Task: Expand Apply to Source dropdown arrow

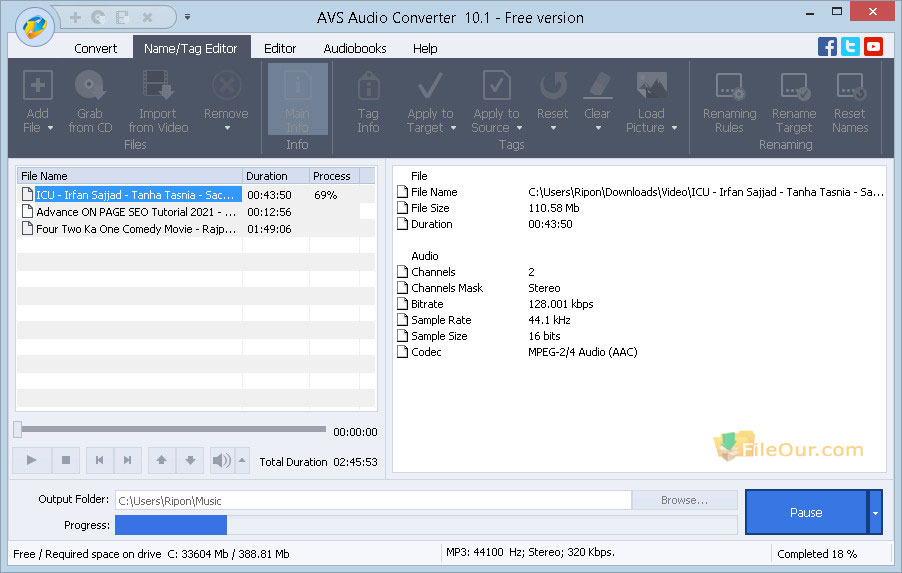Action: (x=519, y=128)
